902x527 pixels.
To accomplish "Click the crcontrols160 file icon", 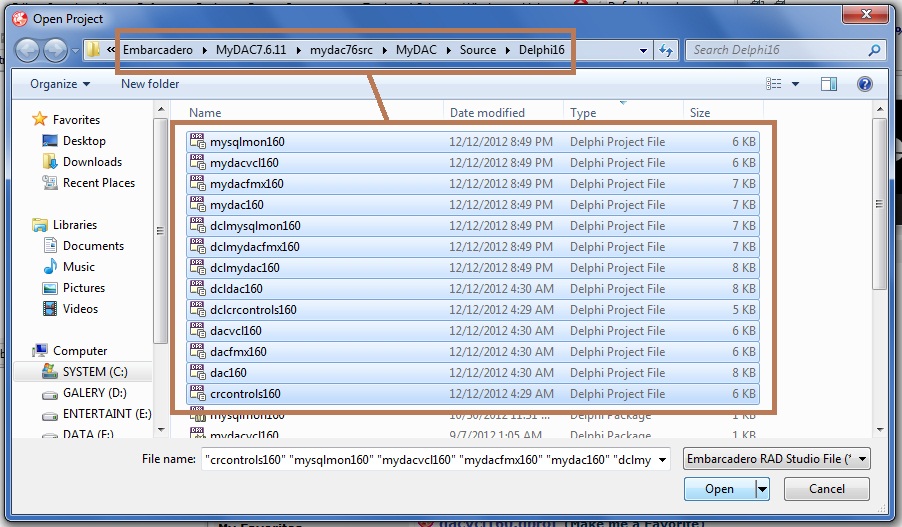I will (x=198, y=393).
